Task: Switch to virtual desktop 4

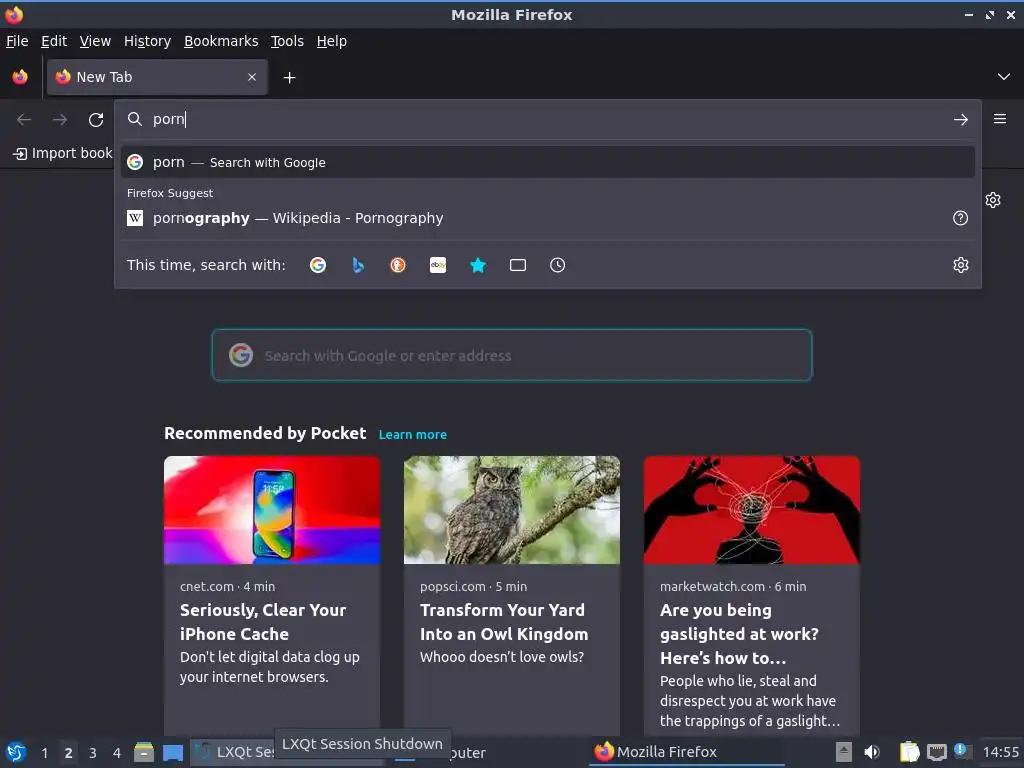Action: 117,753
